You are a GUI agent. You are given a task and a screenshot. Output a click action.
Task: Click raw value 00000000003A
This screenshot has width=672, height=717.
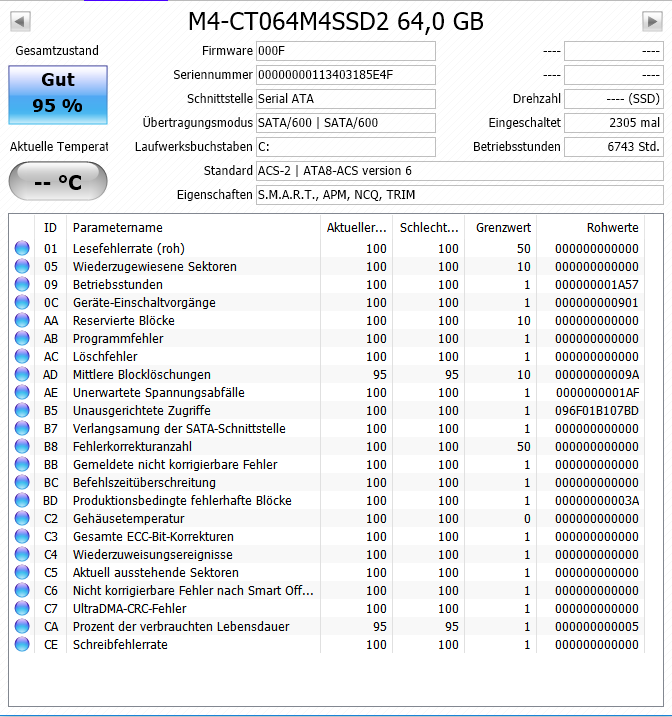597,501
